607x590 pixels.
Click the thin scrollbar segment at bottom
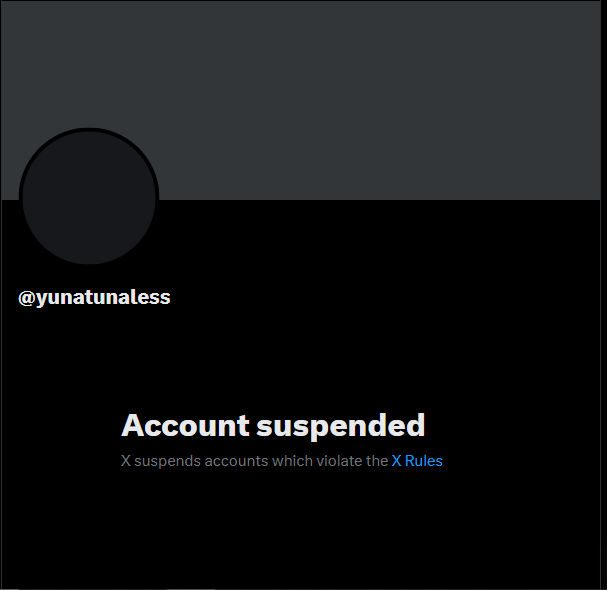tap(191, 589)
